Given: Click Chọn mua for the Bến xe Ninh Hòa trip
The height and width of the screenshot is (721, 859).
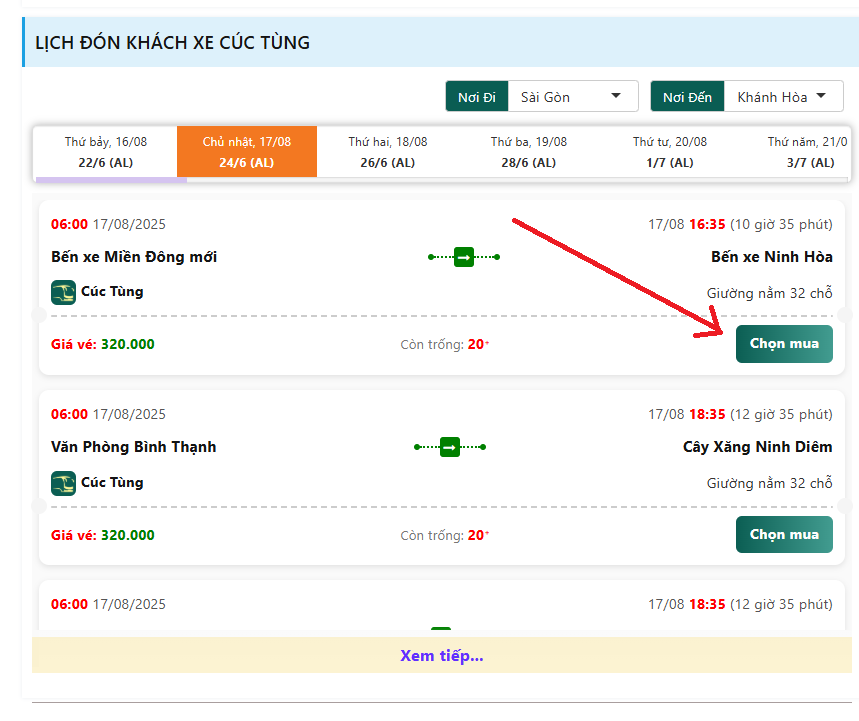Looking at the screenshot, I should pos(784,344).
